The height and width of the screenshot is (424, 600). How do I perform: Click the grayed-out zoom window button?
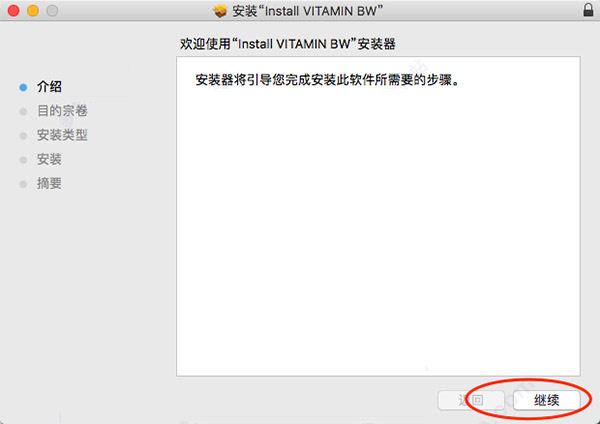click(52, 11)
